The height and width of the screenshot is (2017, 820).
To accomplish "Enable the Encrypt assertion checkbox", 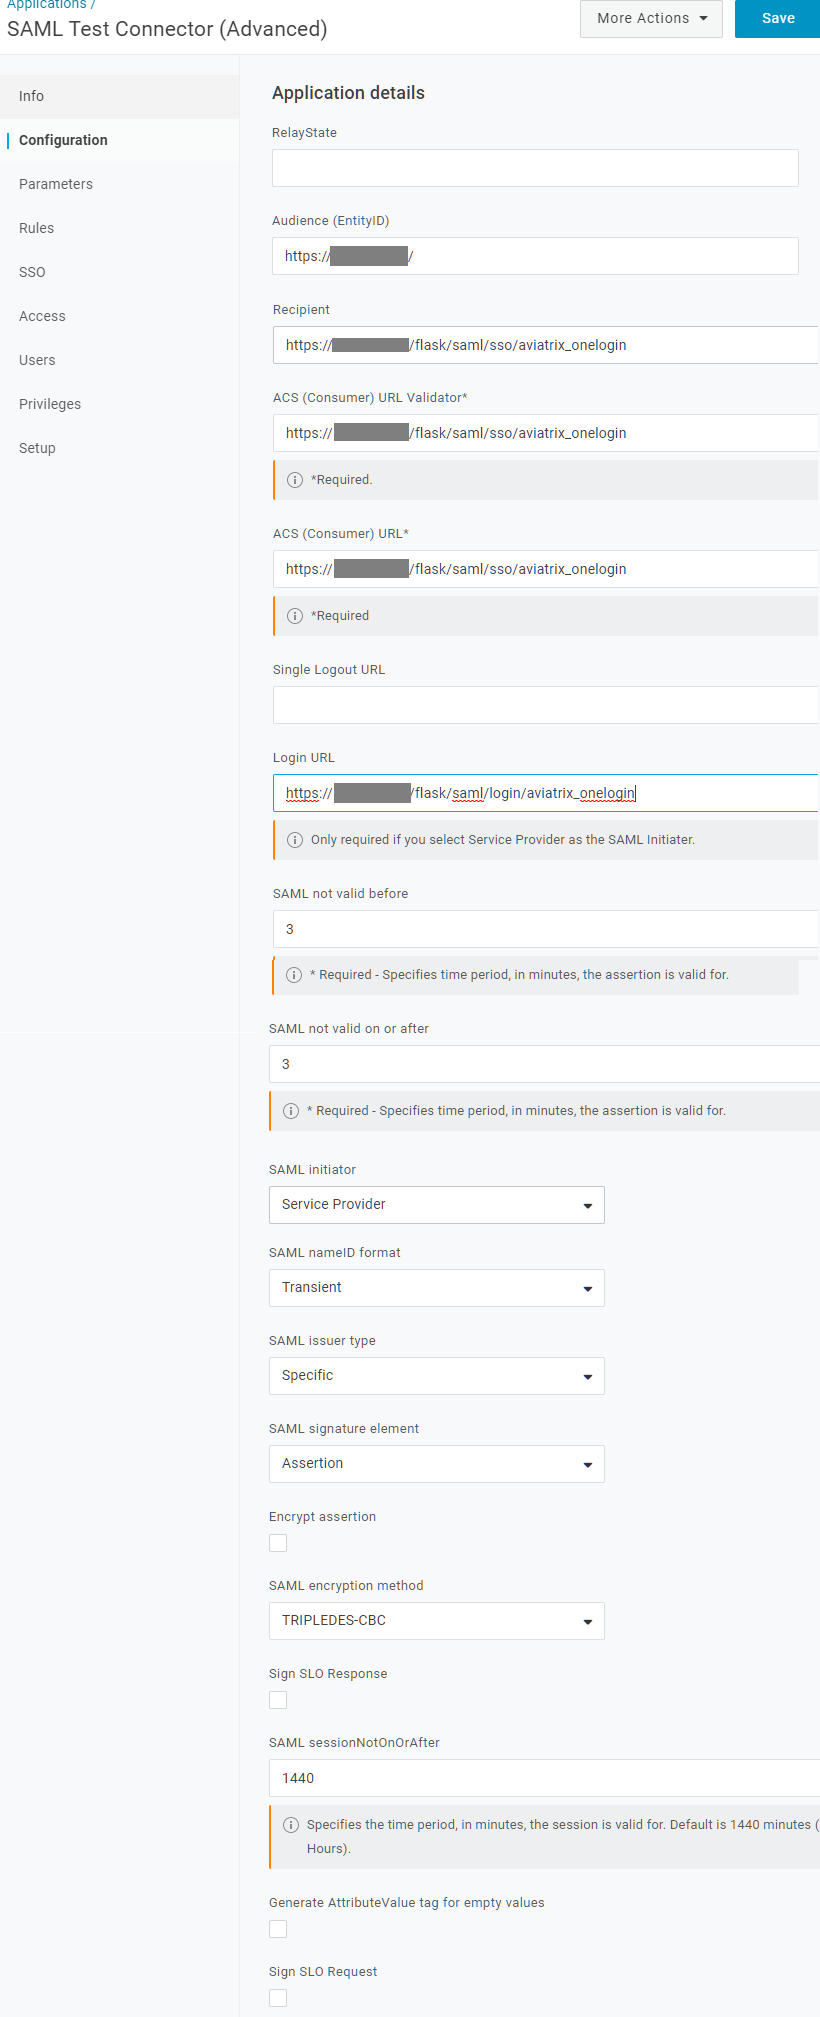I will coord(278,1543).
